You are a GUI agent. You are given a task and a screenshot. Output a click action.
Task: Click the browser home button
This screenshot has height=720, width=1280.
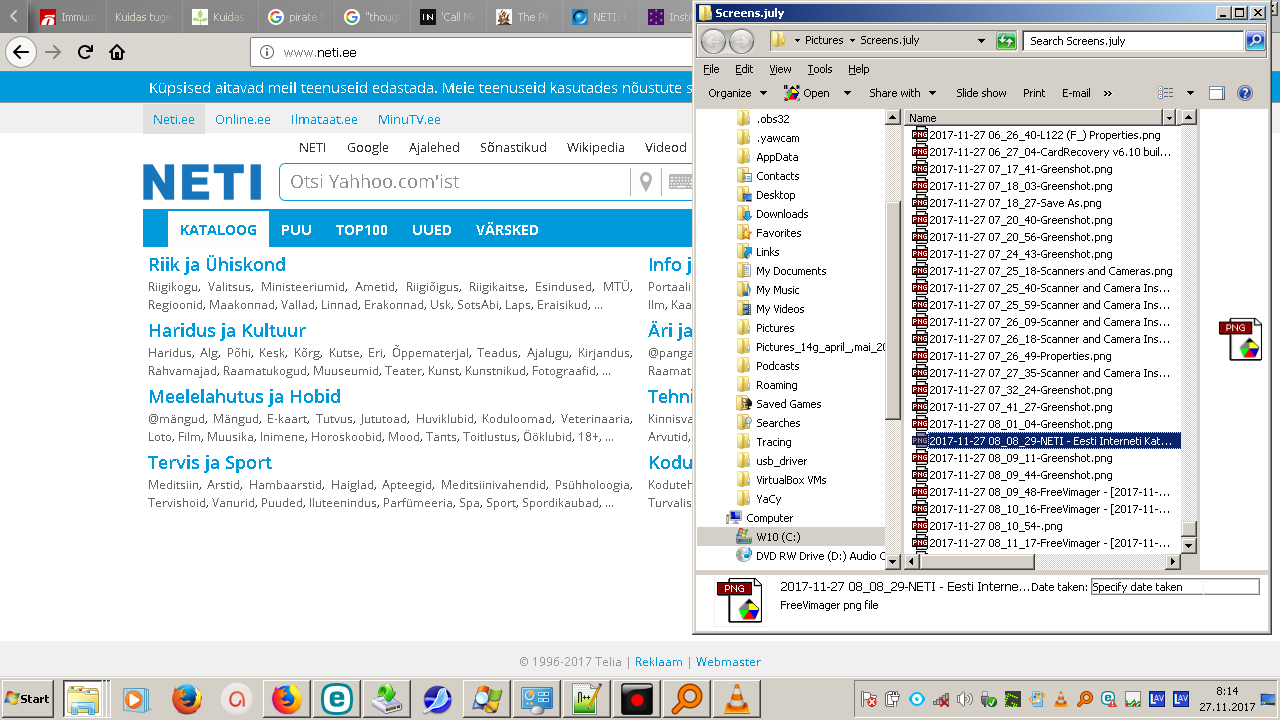[x=117, y=52]
